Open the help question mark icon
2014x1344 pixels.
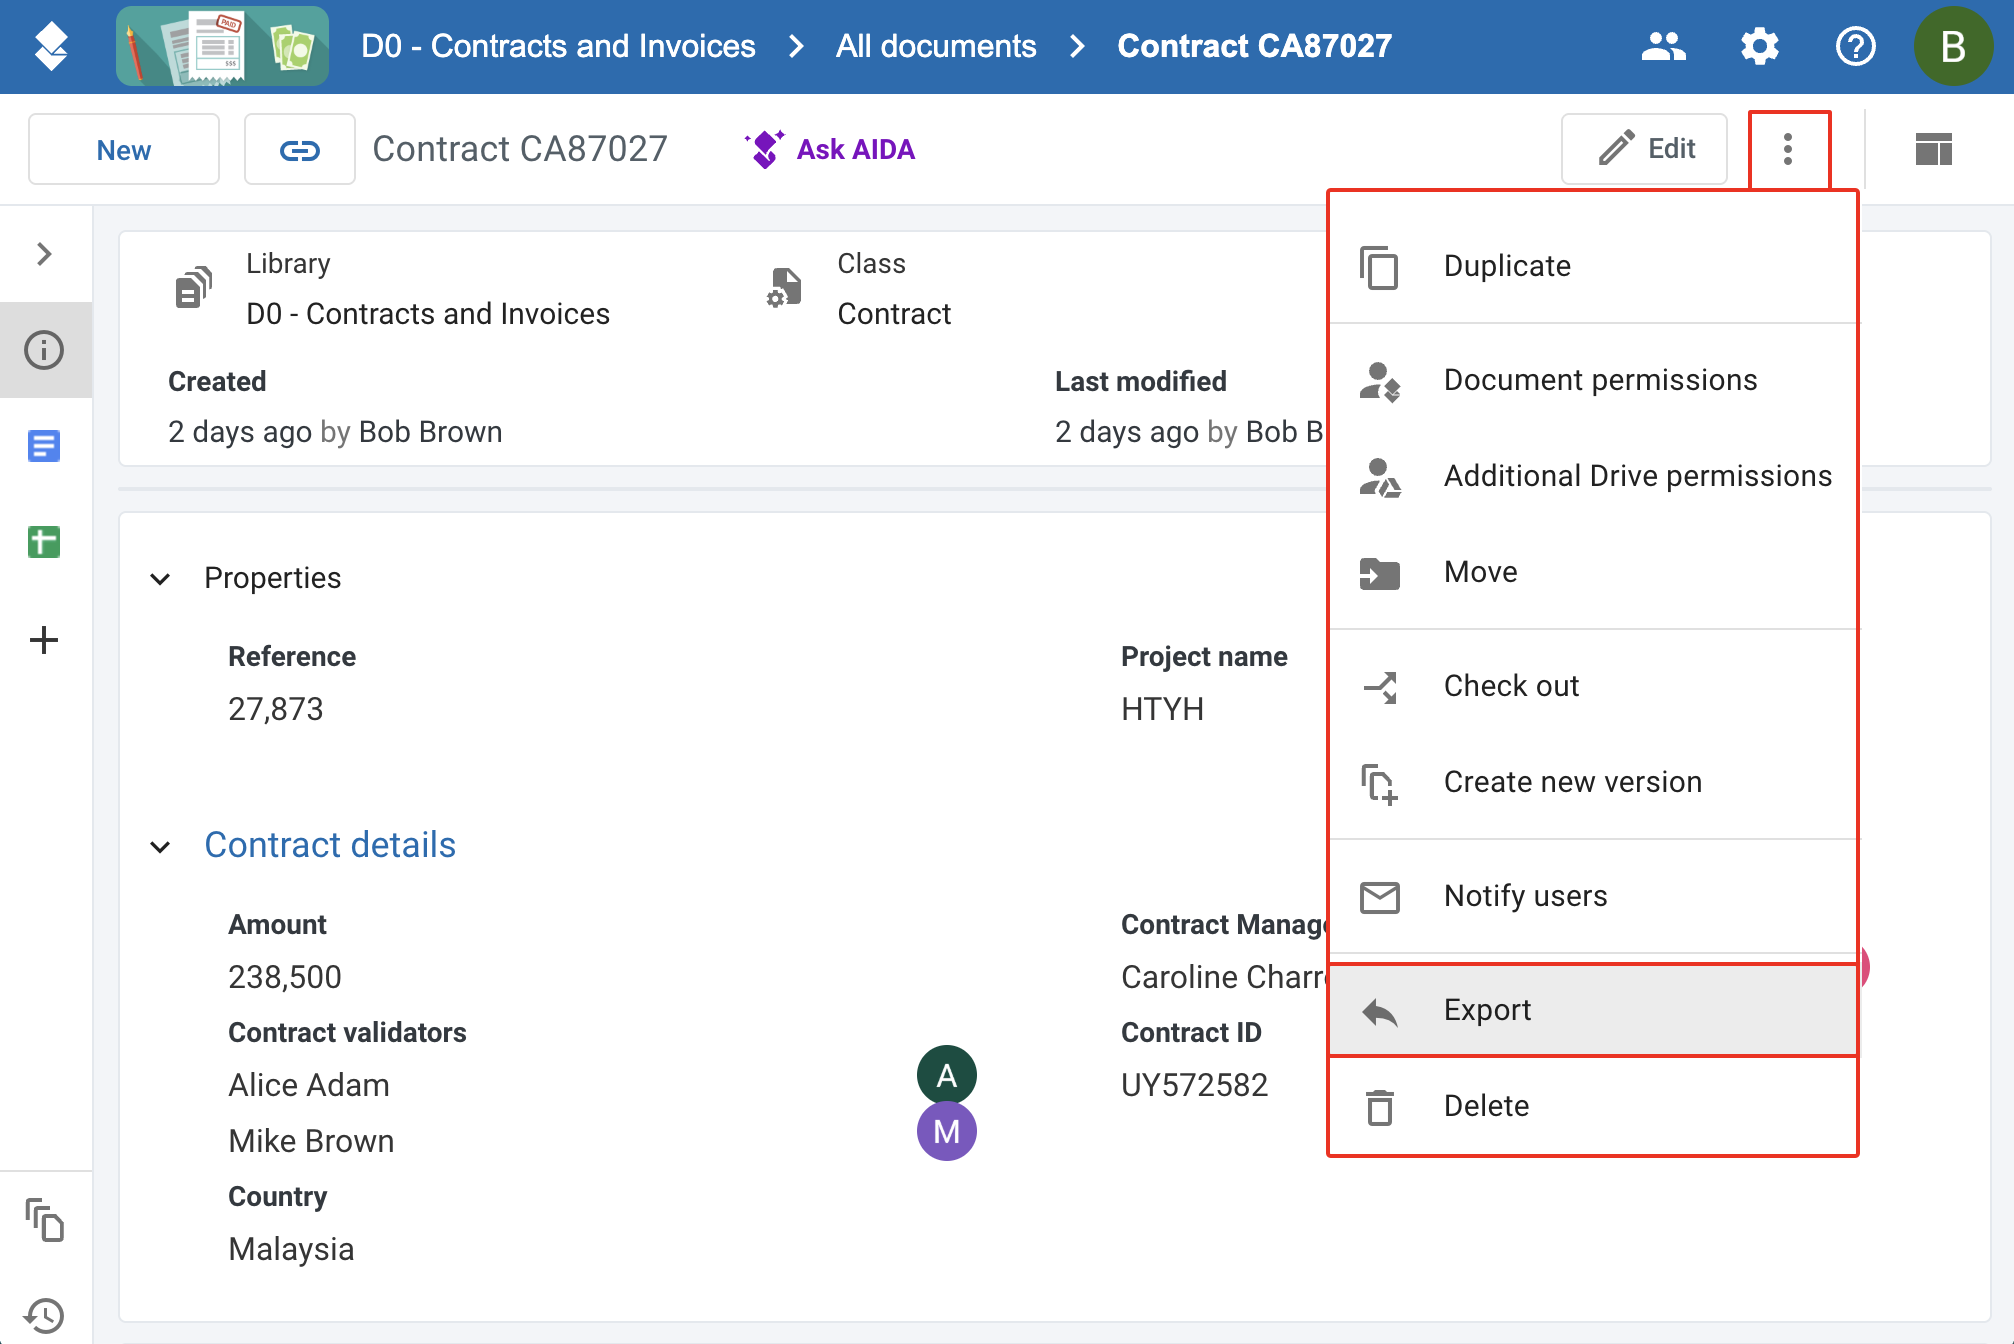click(1856, 46)
